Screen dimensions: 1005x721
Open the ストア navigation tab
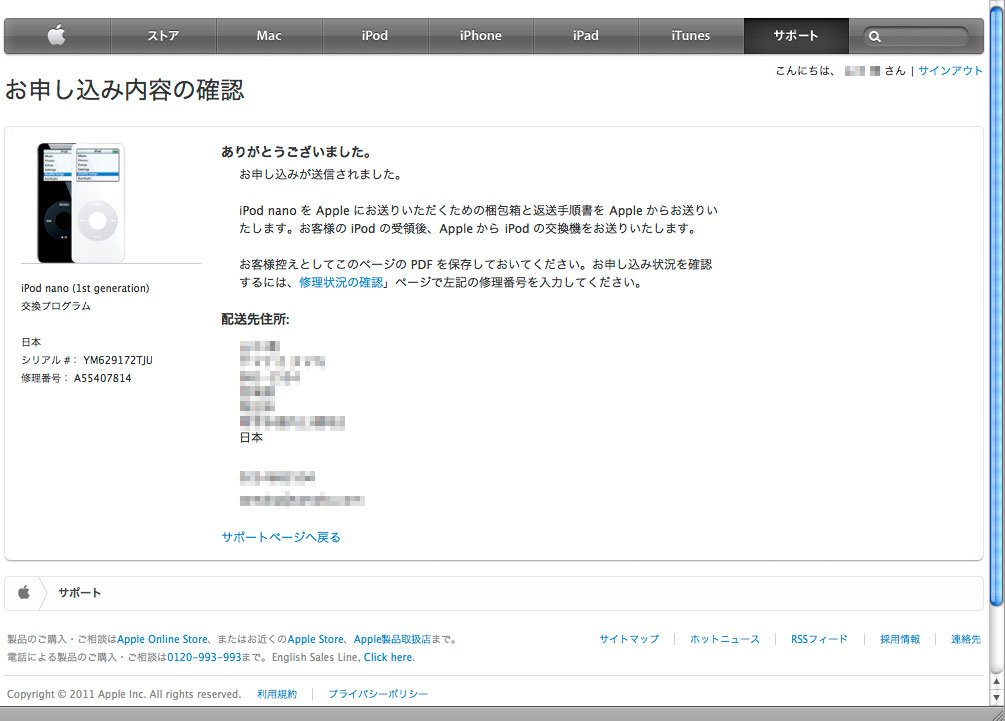tap(163, 36)
